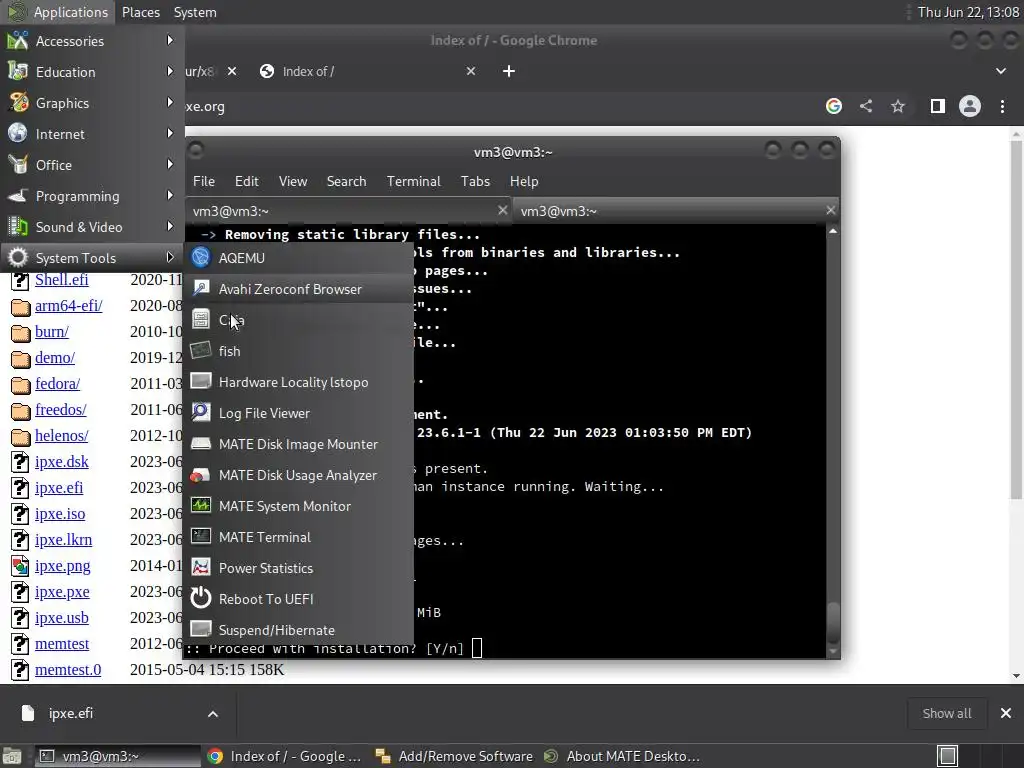The height and width of the screenshot is (768, 1024).
Task: Open Avahi Zeroconf Browser entry
Action: pyautogui.click(x=298, y=289)
